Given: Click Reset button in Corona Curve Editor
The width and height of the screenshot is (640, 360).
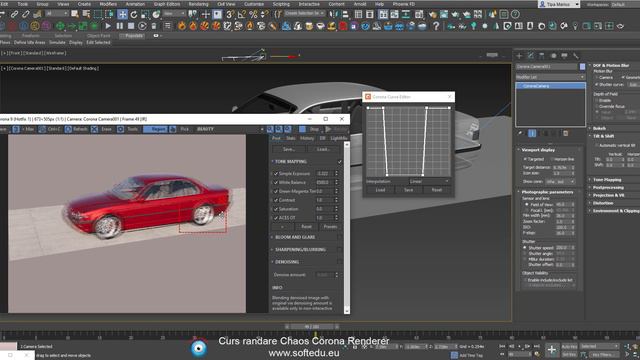Looking at the screenshot, I should click(x=437, y=190).
